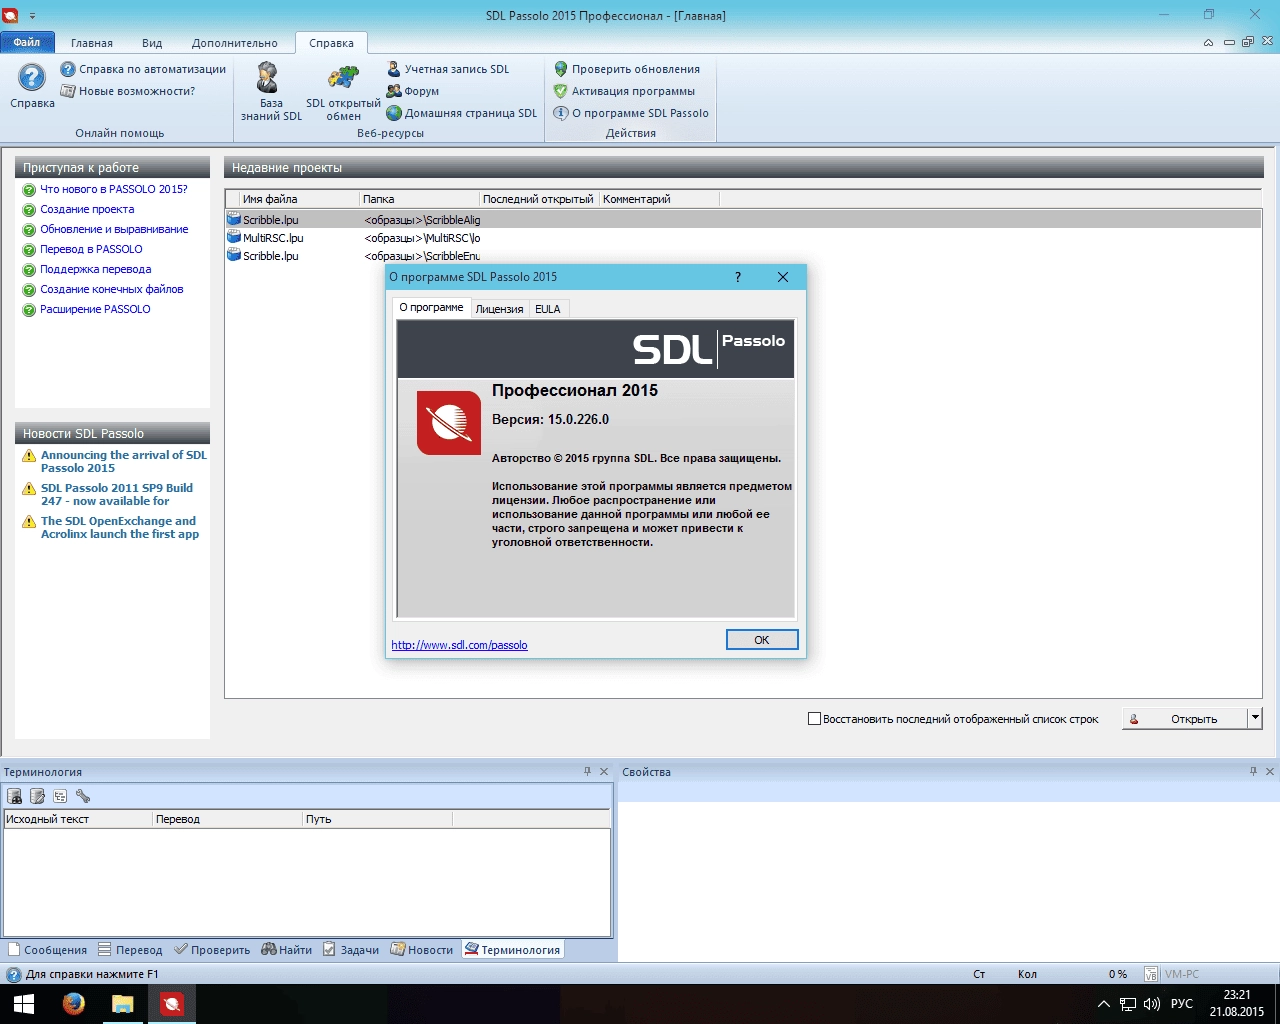
Task: Switch to Сообщения bottom tab
Action: (x=47, y=950)
